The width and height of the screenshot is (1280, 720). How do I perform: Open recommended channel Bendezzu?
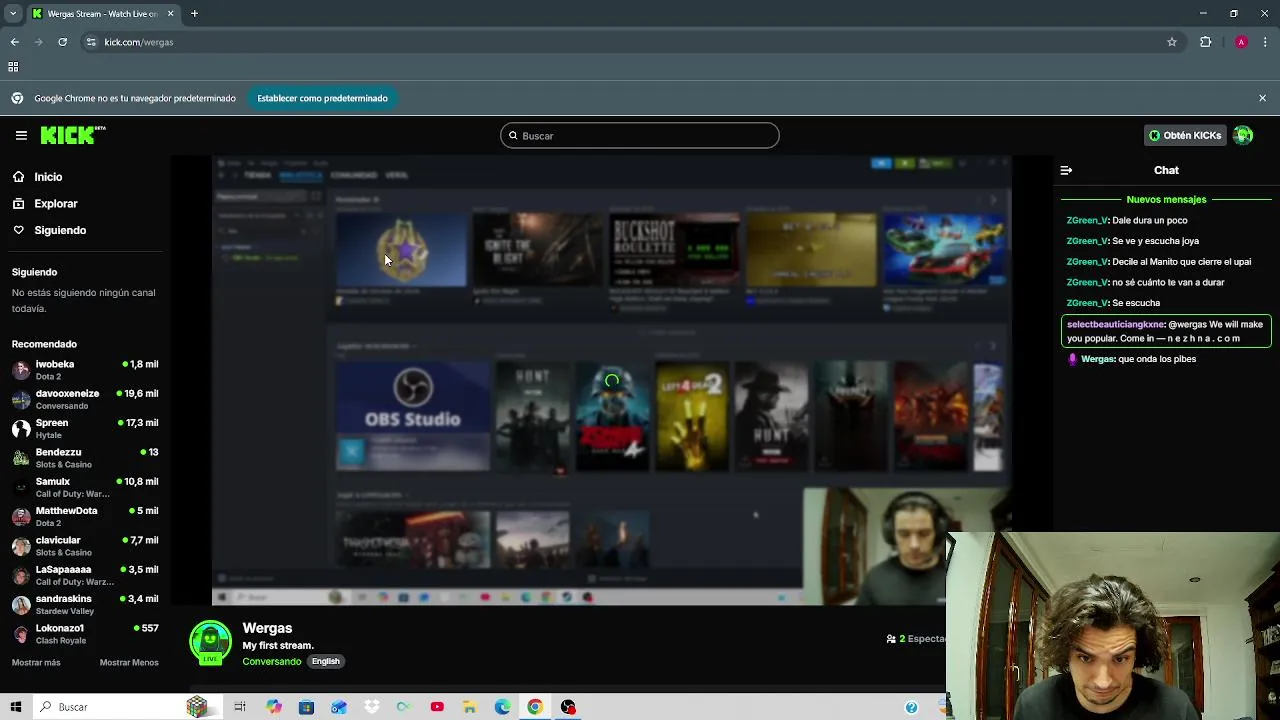pyautogui.click(x=85, y=458)
